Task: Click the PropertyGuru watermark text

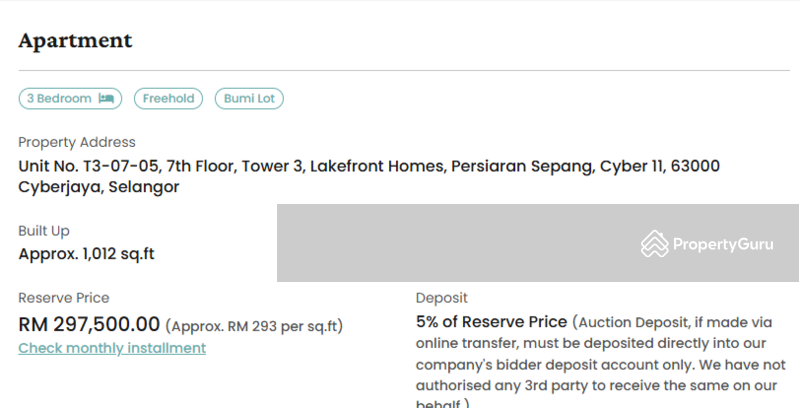Action: click(723, 244)
